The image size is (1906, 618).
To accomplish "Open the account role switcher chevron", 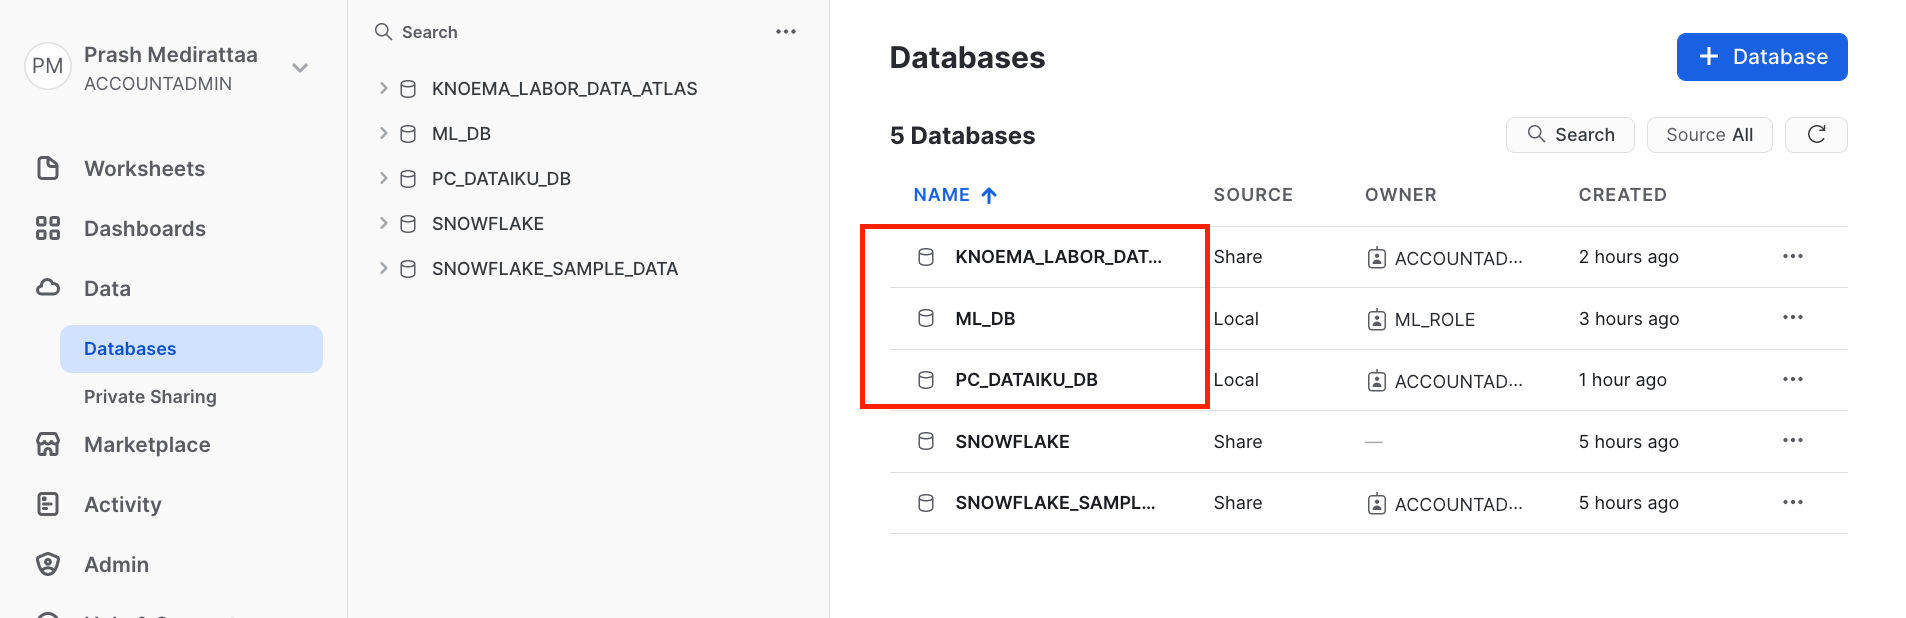I will [300, 68].
